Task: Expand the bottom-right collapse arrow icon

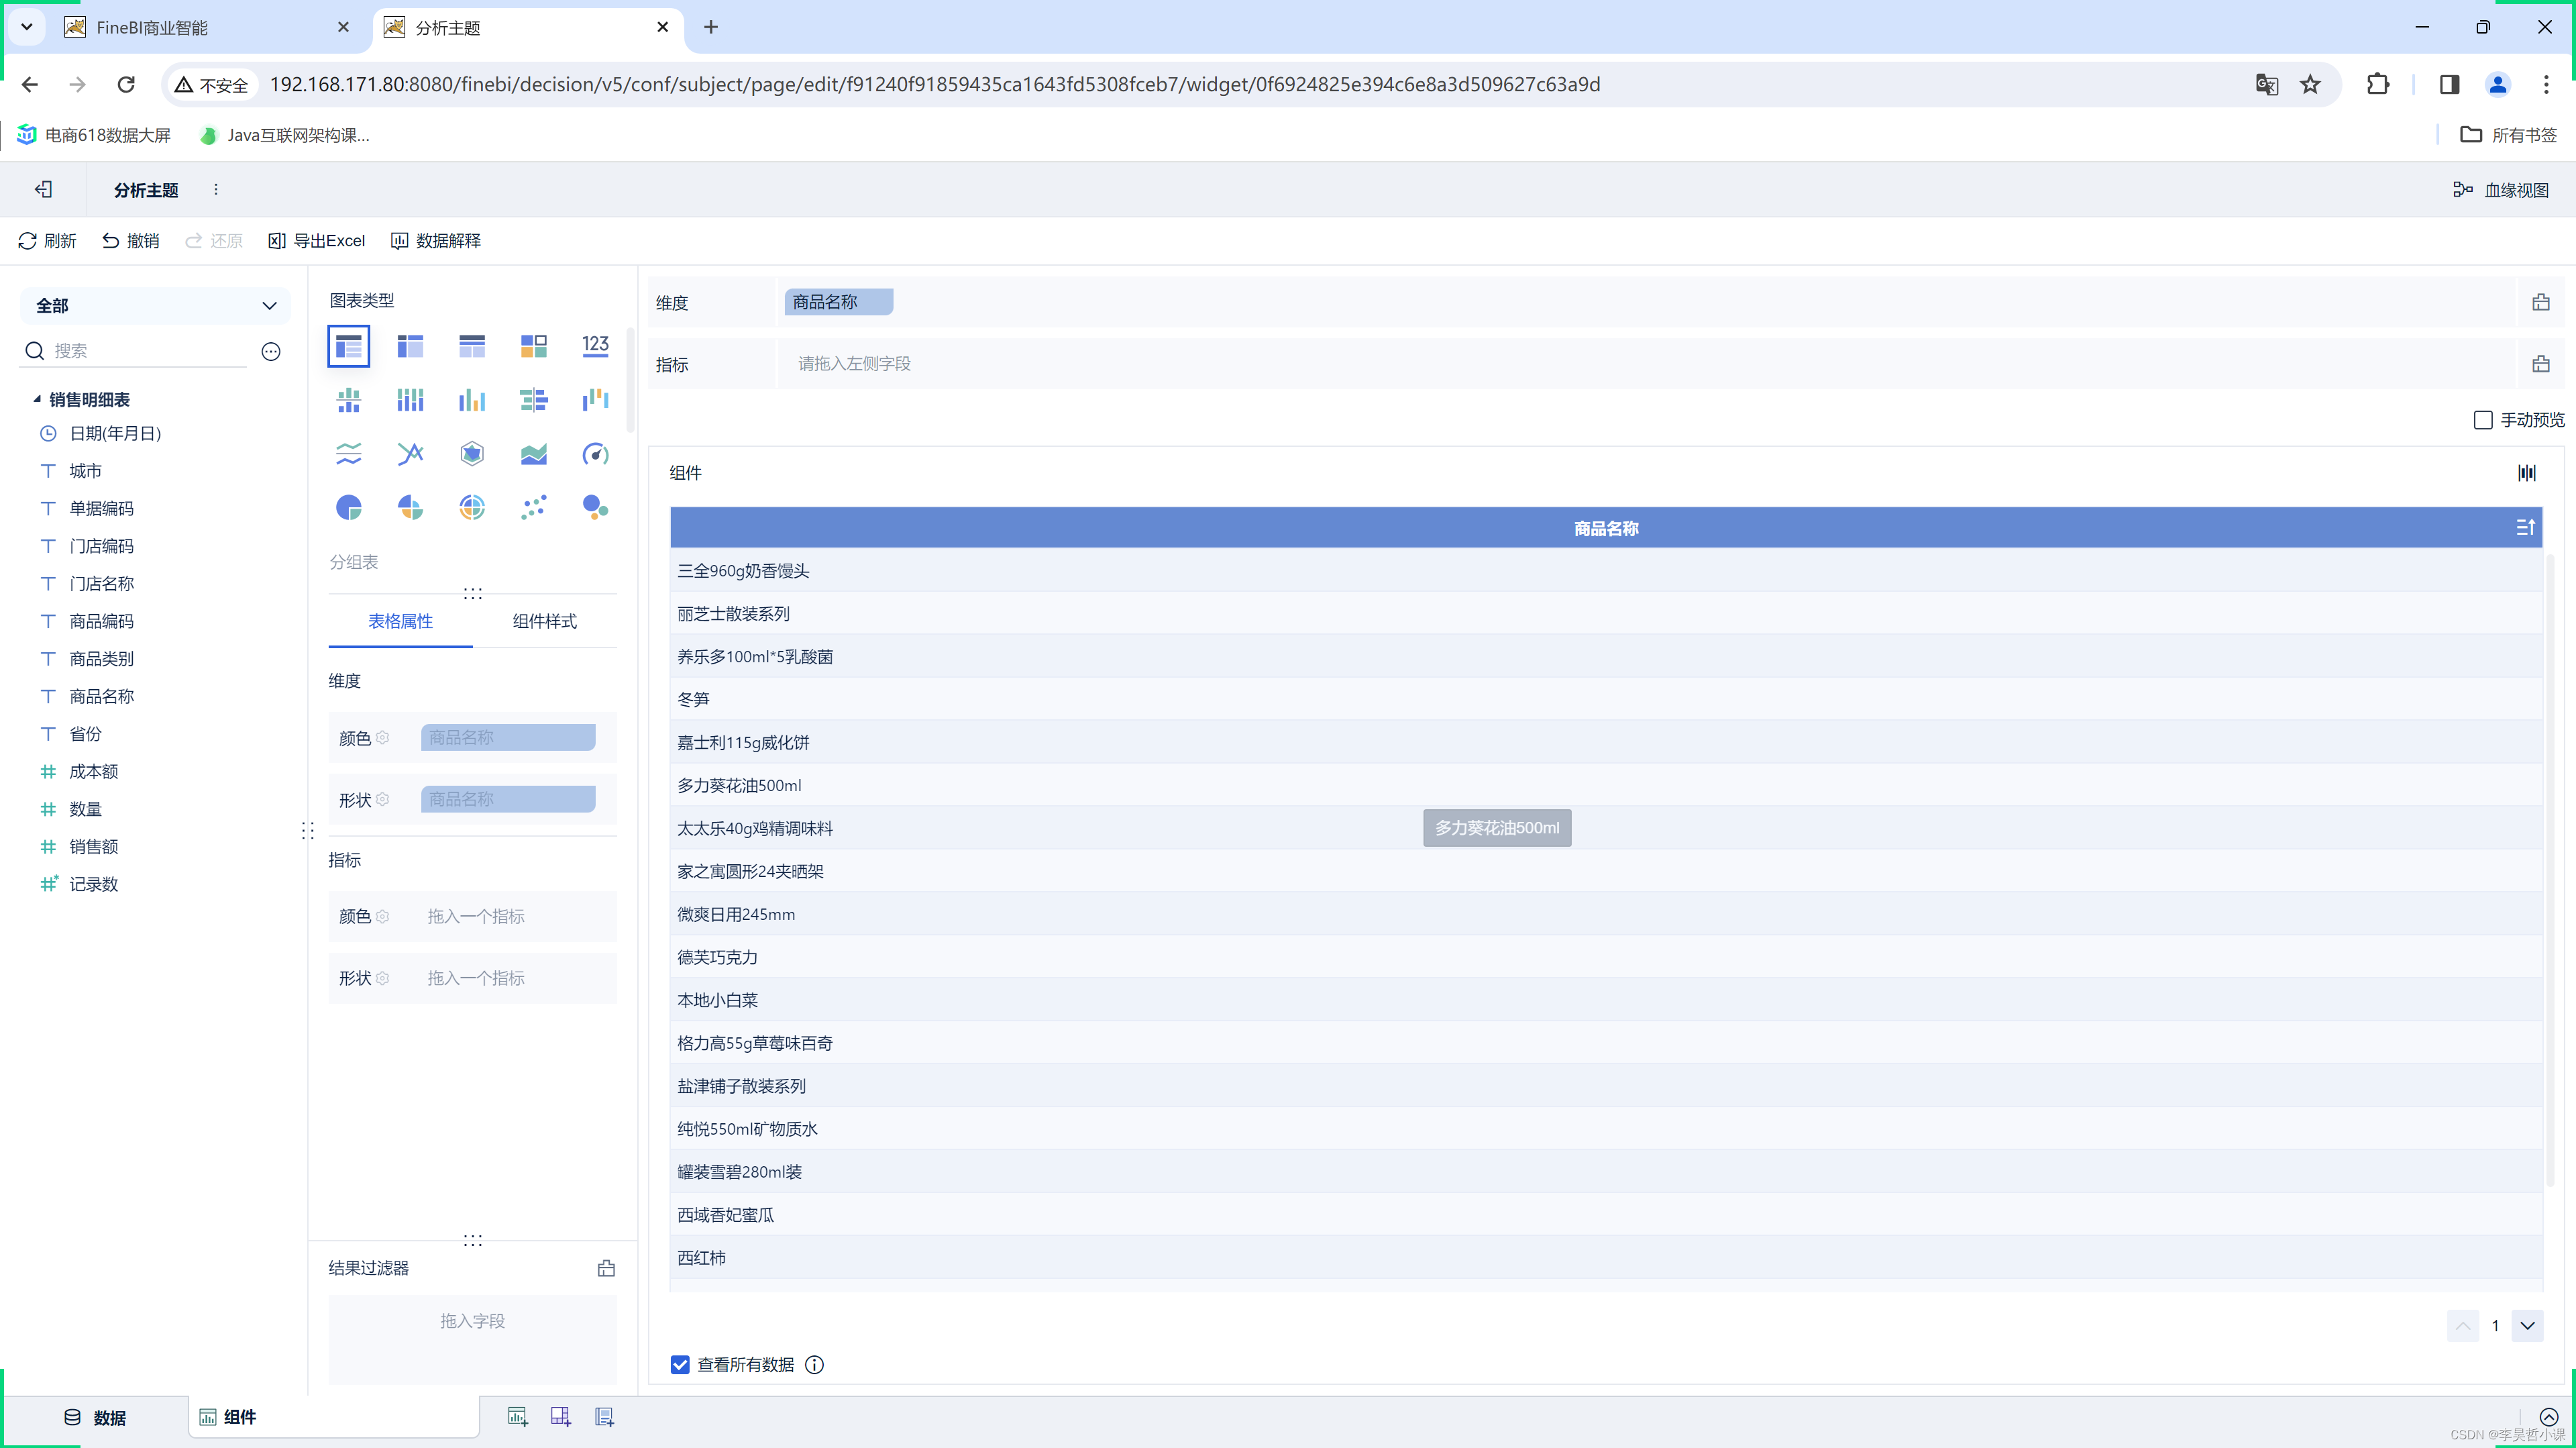Action: [x=2549, y=1417]
